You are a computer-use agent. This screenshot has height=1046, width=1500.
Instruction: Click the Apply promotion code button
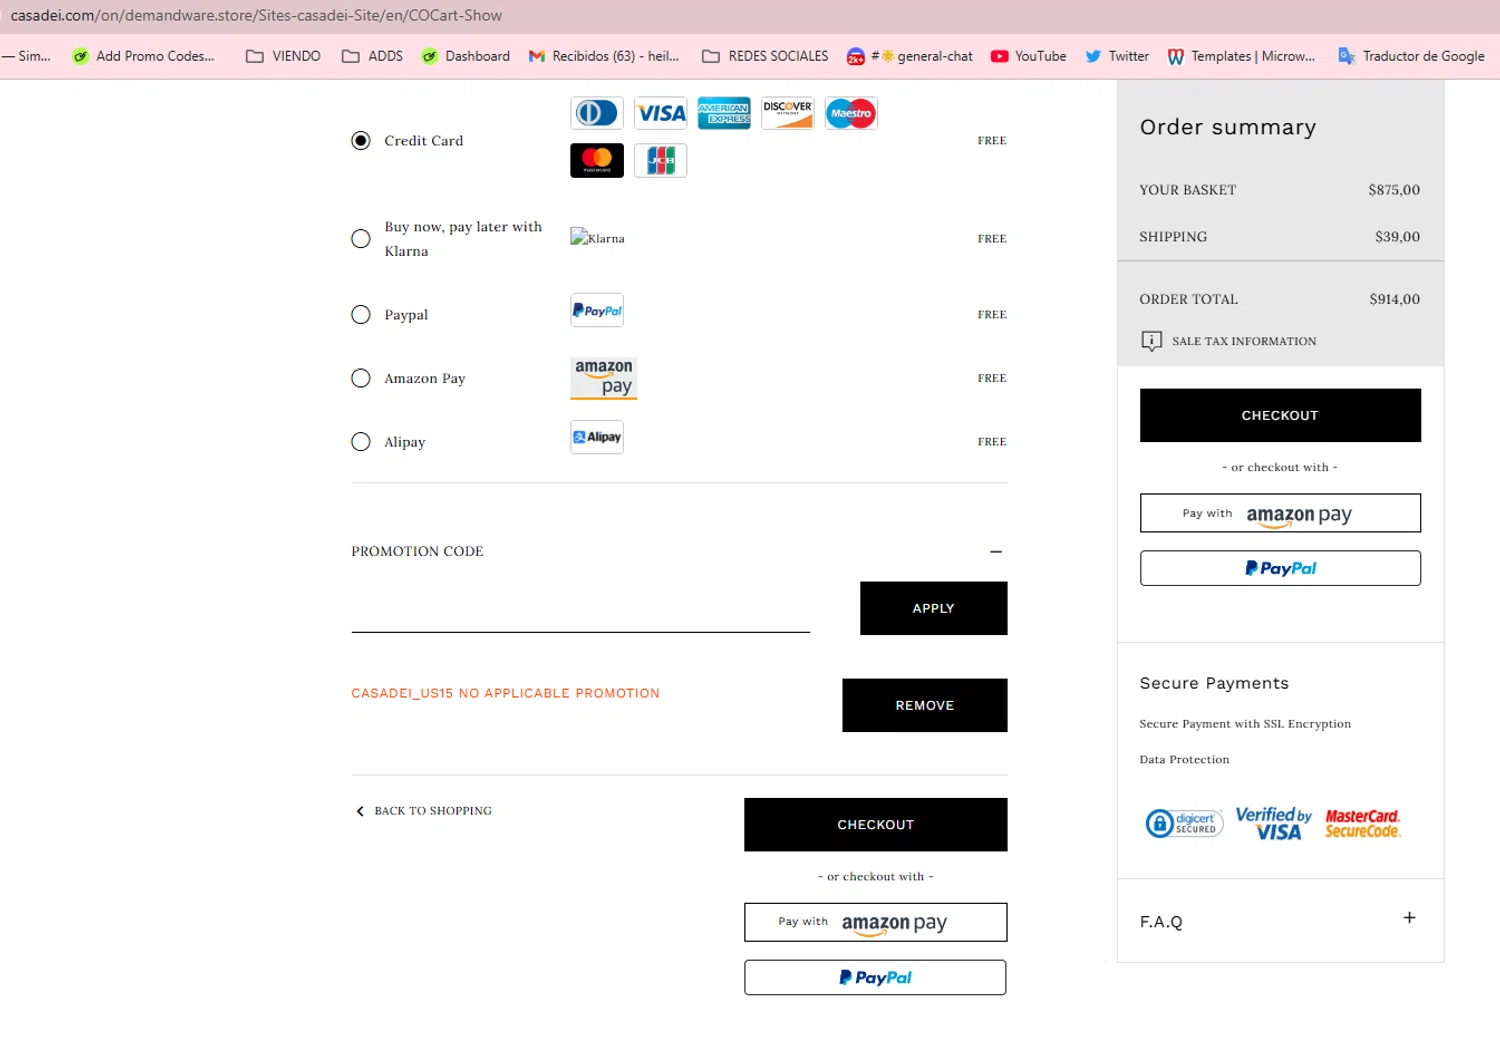coord(933,608)
